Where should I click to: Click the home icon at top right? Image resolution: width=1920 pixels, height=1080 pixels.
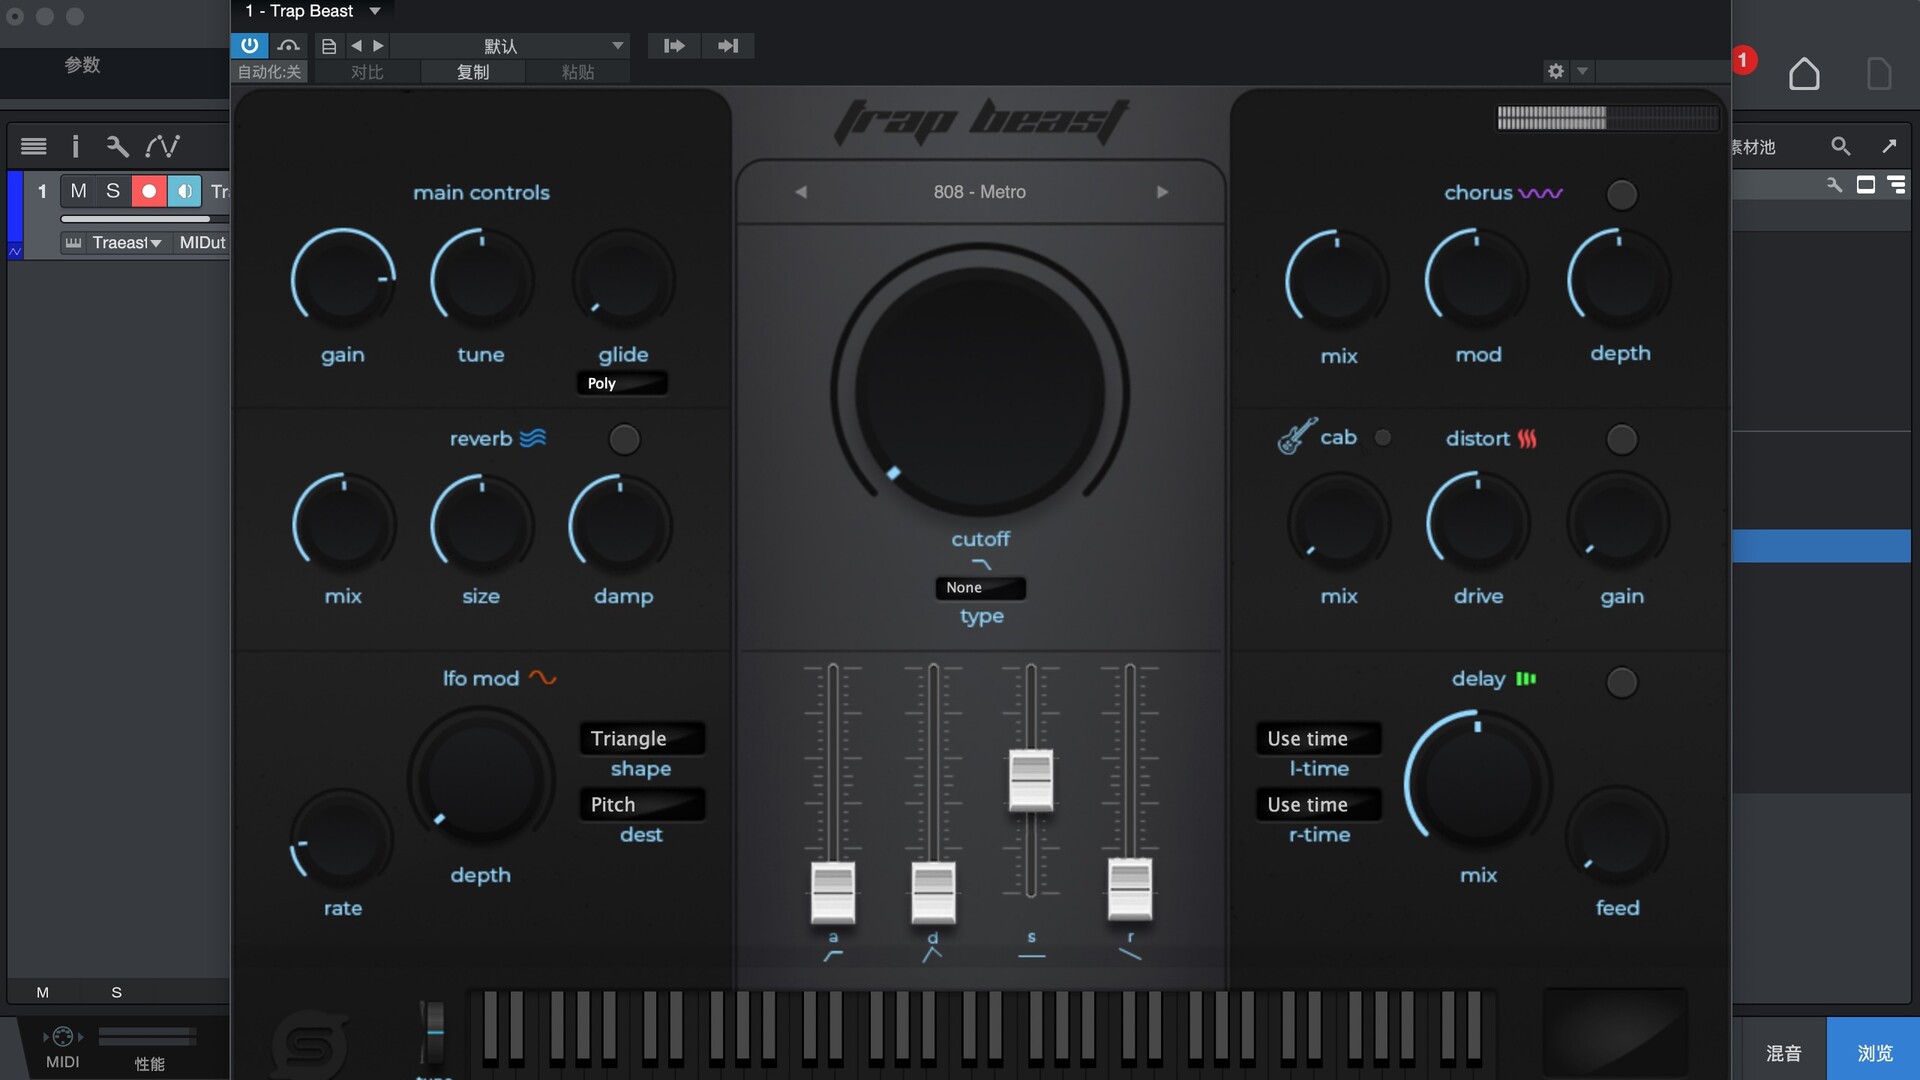click(x=1803, y=74)
